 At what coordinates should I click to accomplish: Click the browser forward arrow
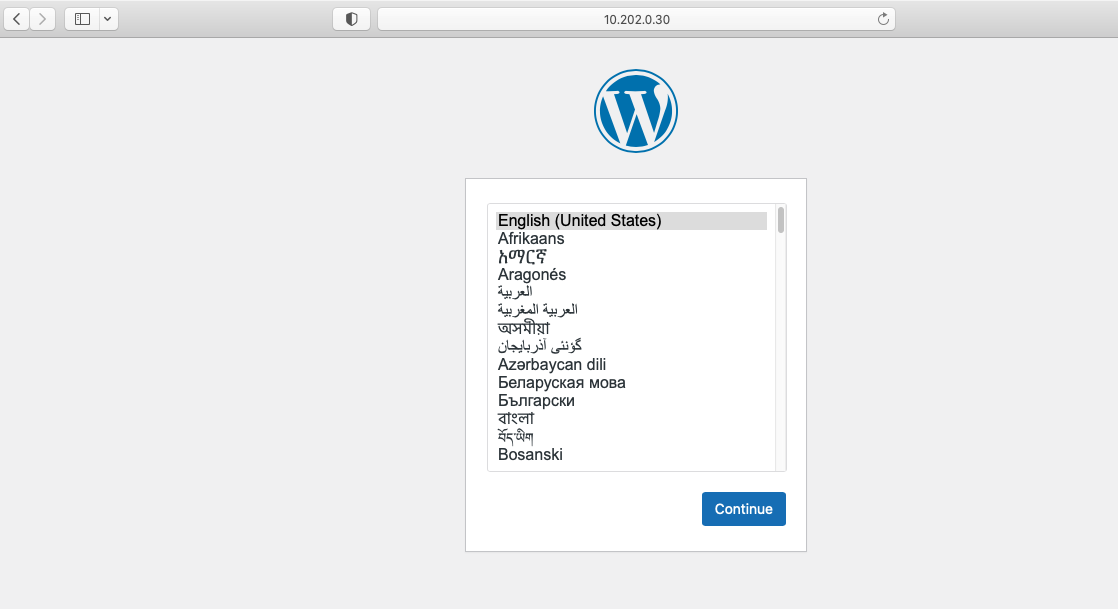(x=43, y=19)
